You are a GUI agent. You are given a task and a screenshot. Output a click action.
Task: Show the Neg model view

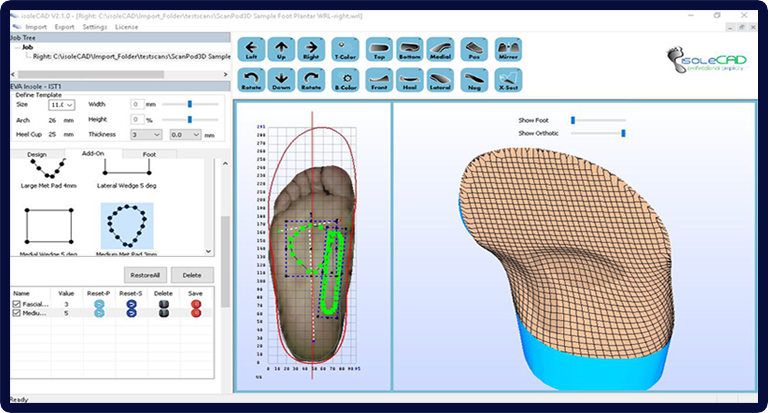click(474, 80)
